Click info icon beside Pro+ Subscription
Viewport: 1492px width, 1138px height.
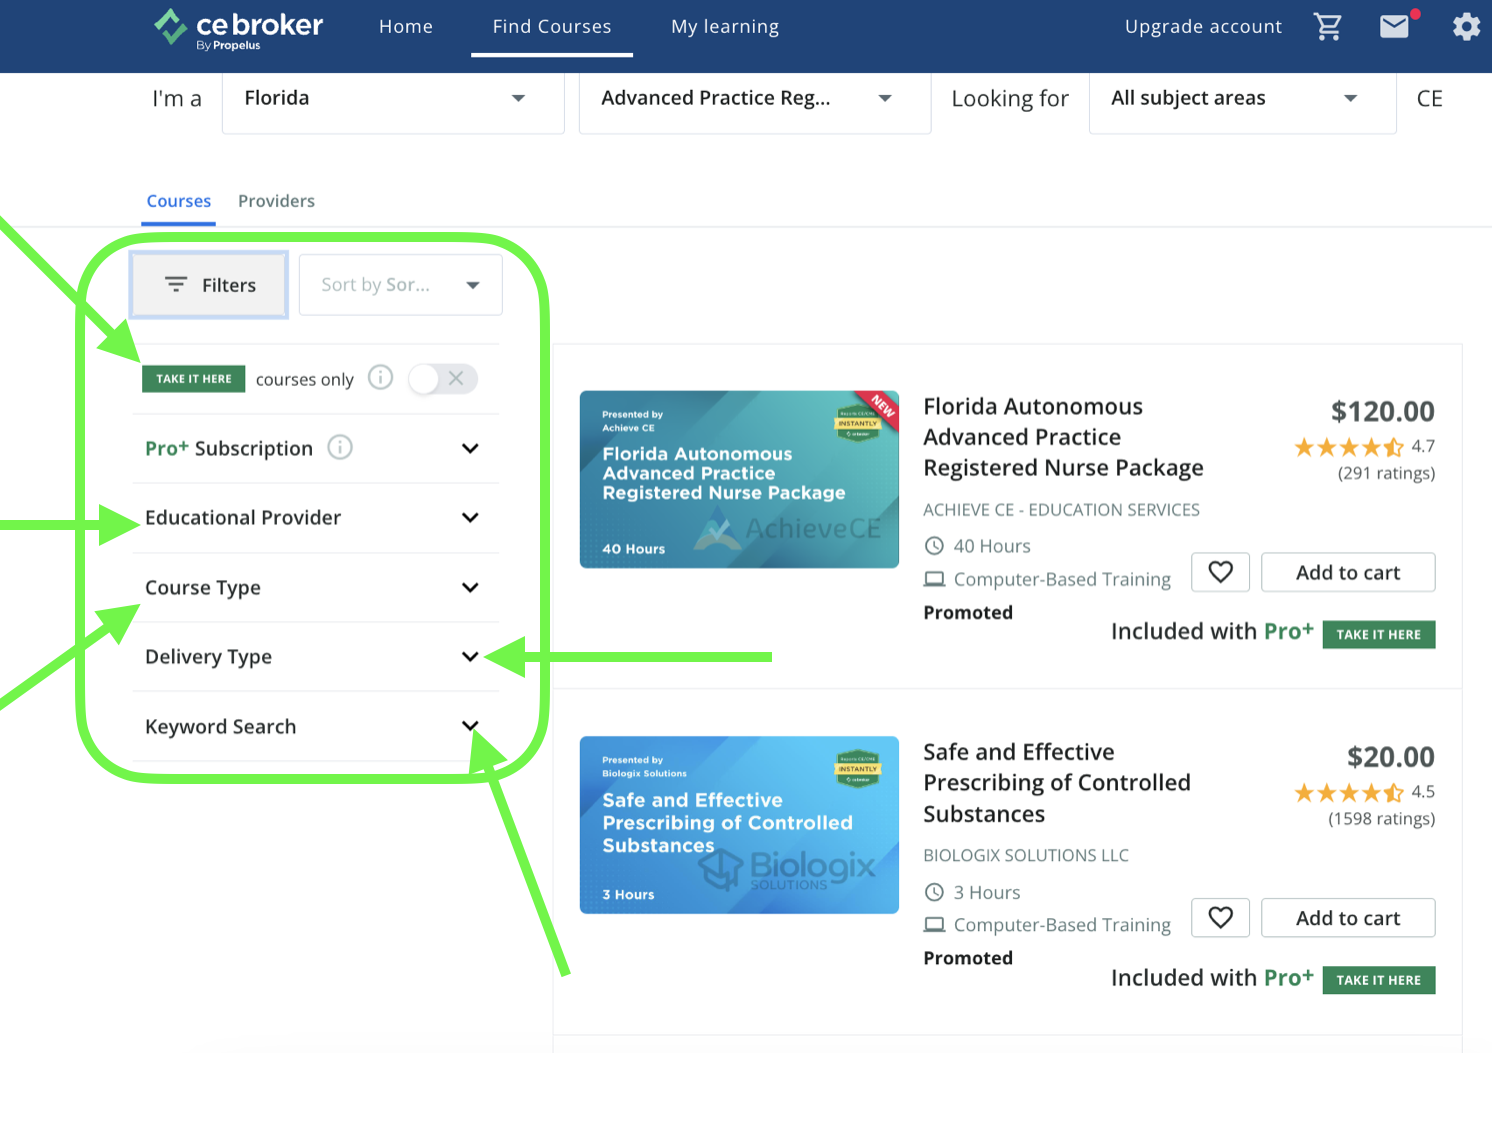coord(340,448)
